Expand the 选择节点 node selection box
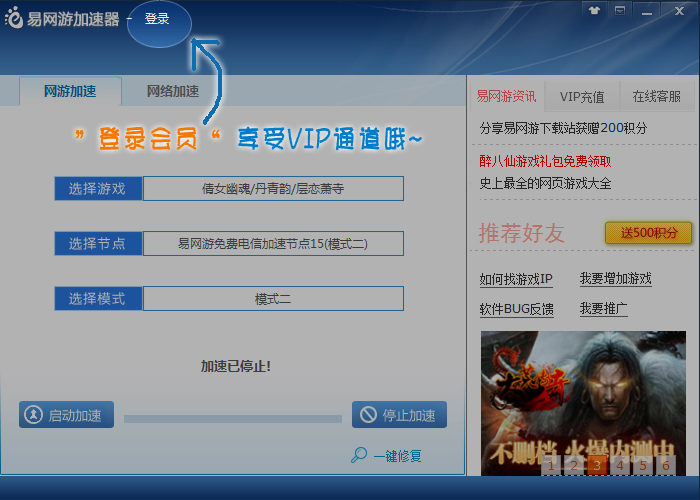700x500 pixels. click(273, 243)
